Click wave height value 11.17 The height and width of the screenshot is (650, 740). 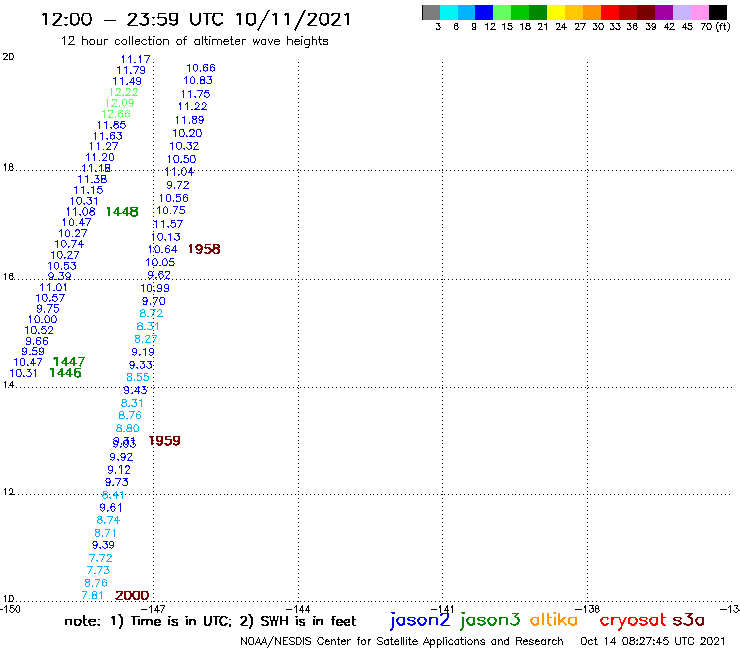(x=135, y=59)
